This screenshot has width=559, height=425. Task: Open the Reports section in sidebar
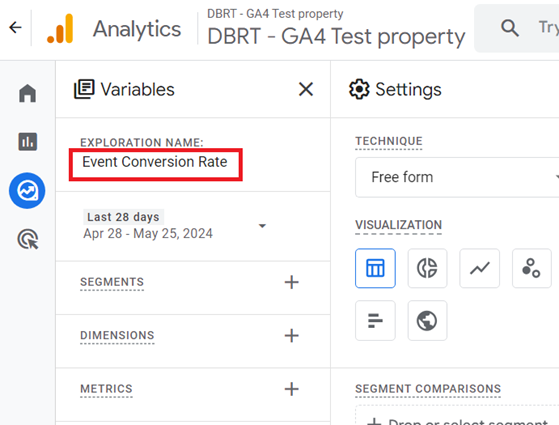pos(27,142)
